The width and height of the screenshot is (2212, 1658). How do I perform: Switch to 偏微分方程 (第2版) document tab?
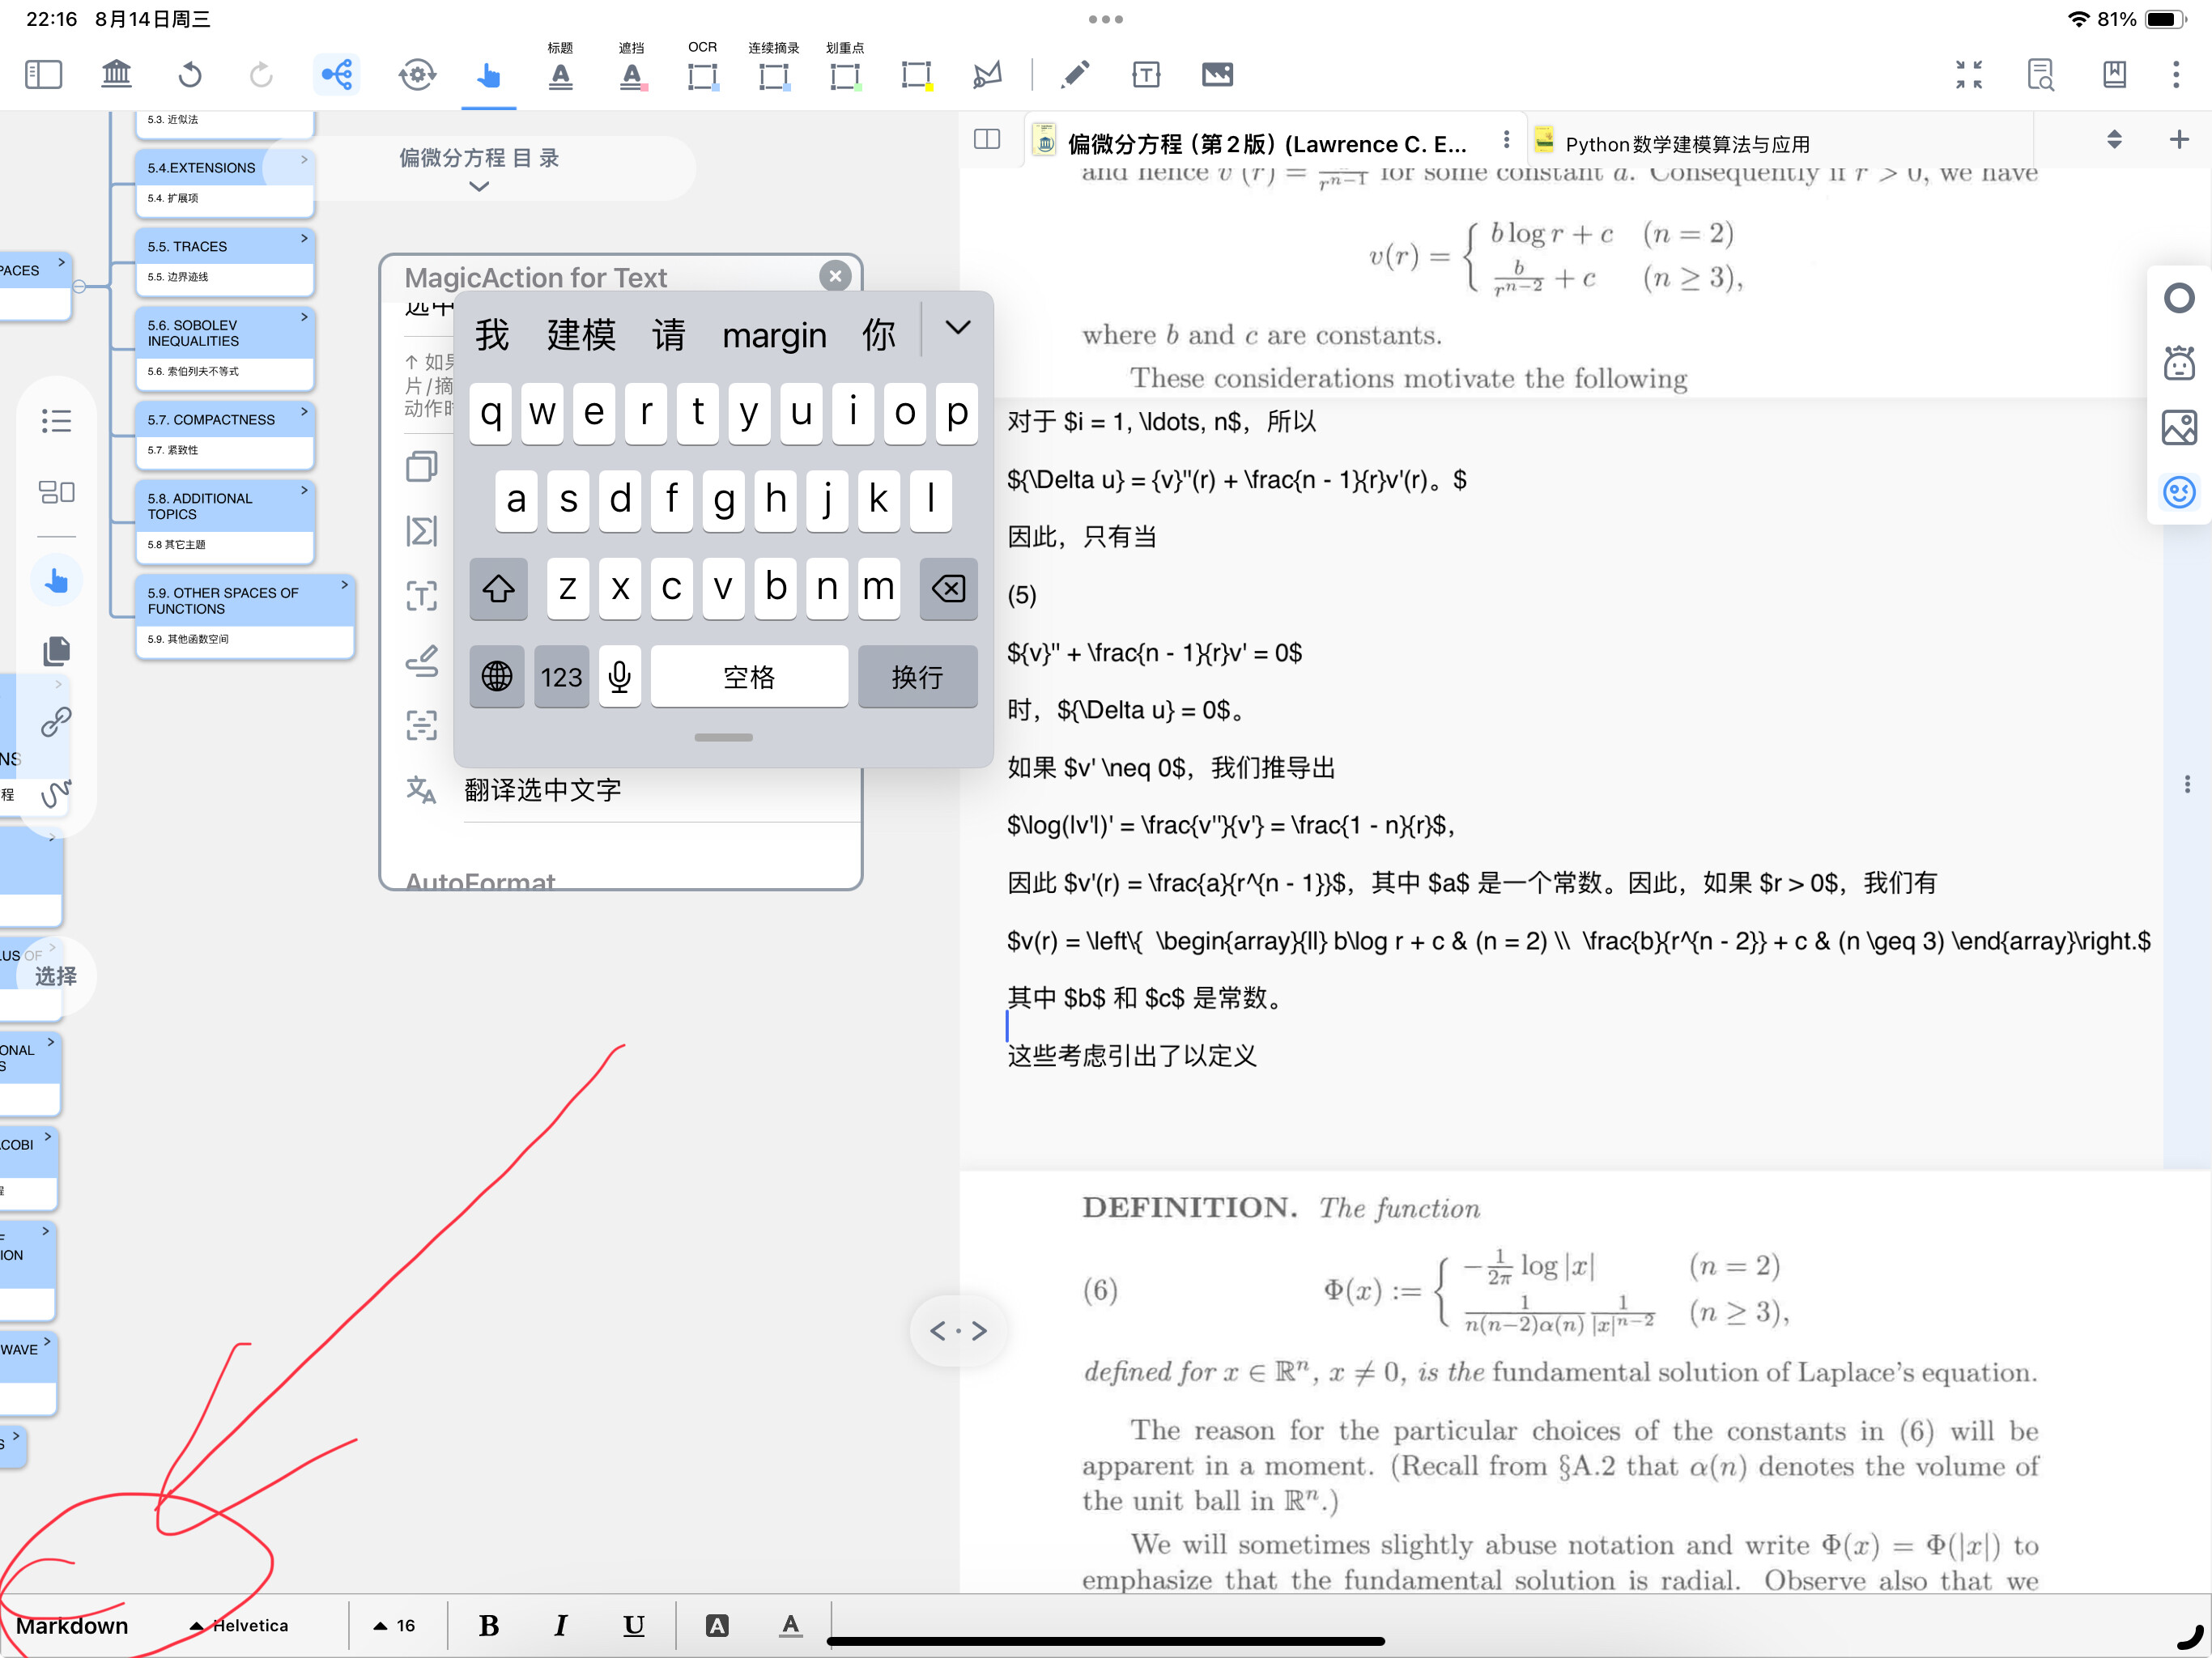point(1266,143)
